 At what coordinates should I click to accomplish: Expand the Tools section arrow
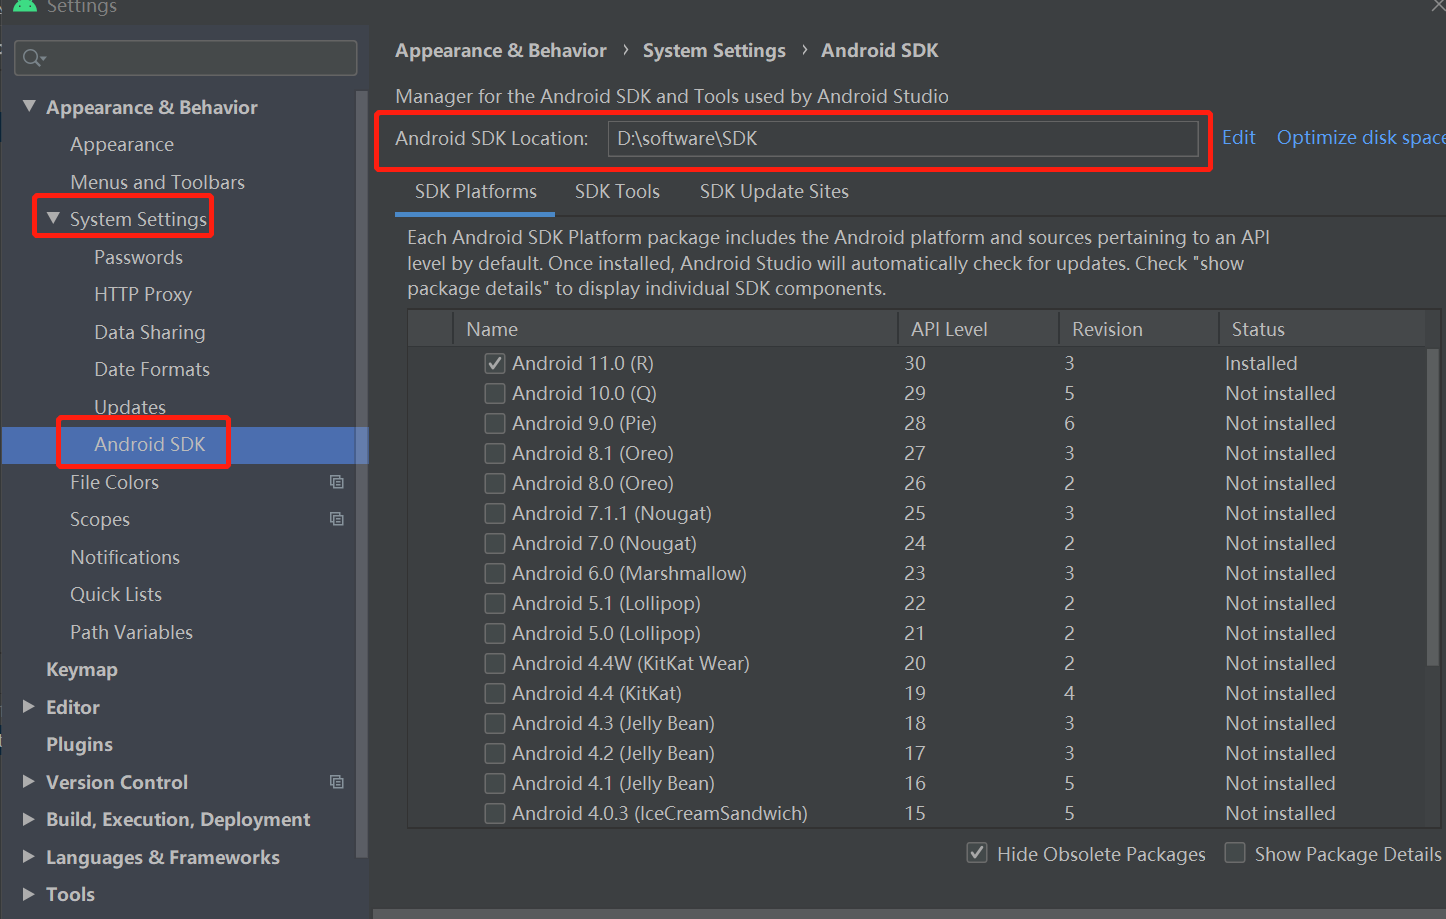point(29,893)
